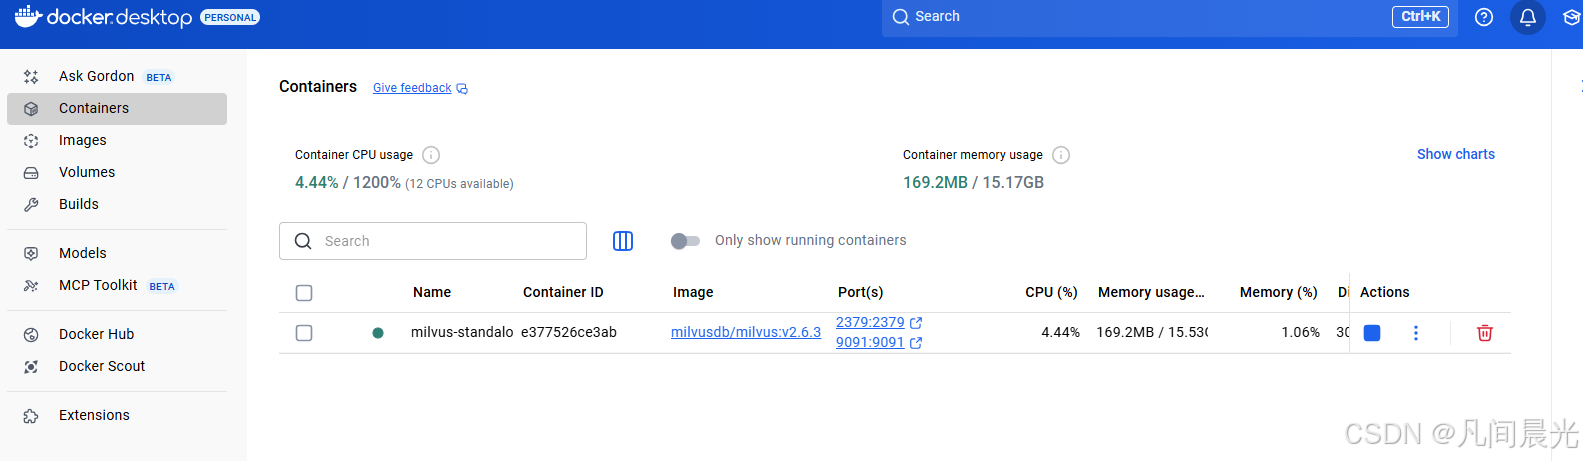
Task: Click the Actions column header
Action: point(1385,292)
